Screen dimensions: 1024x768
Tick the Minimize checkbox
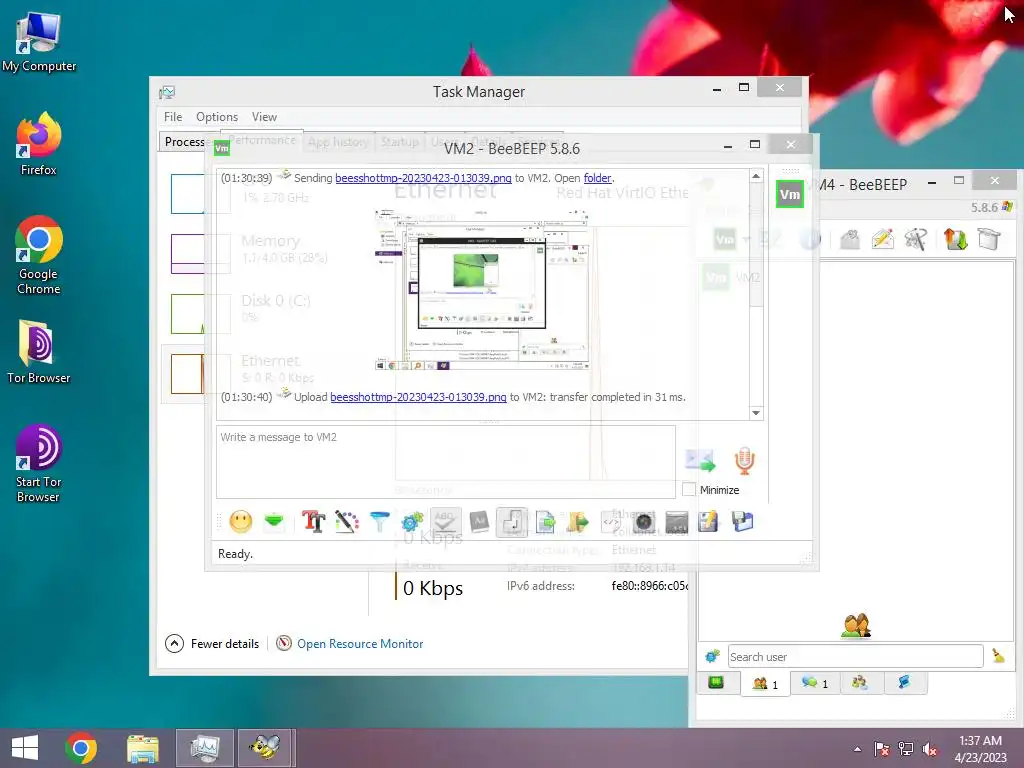(x=688, y=490)
